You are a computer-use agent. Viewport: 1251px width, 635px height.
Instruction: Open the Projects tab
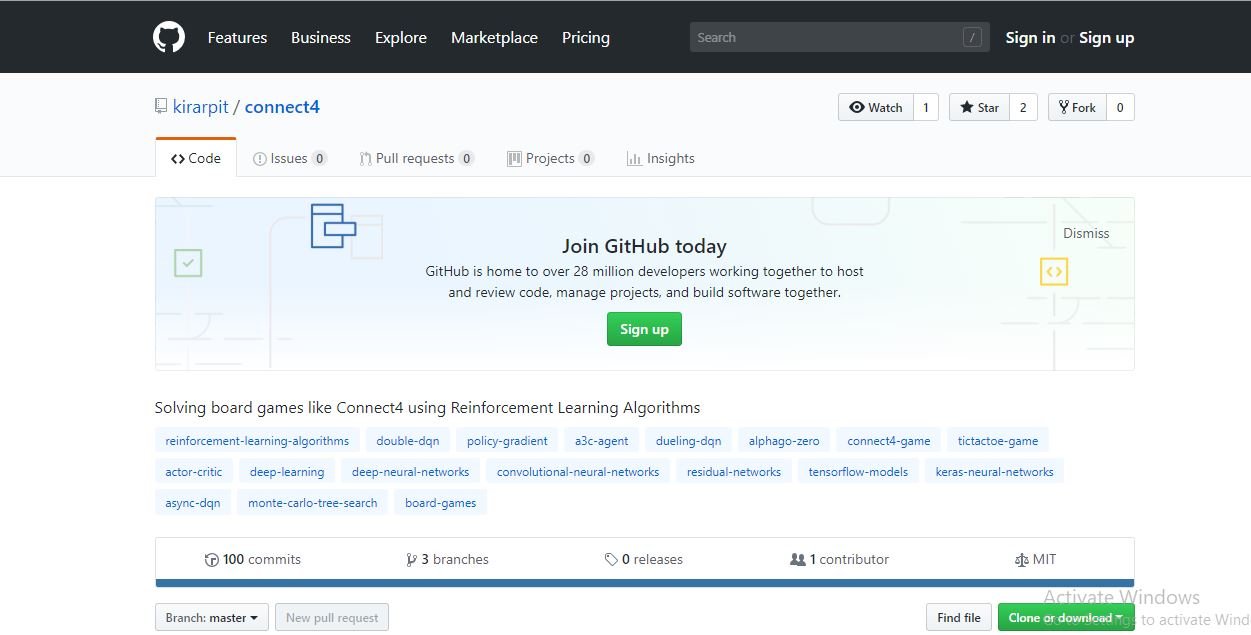[550, 158]
